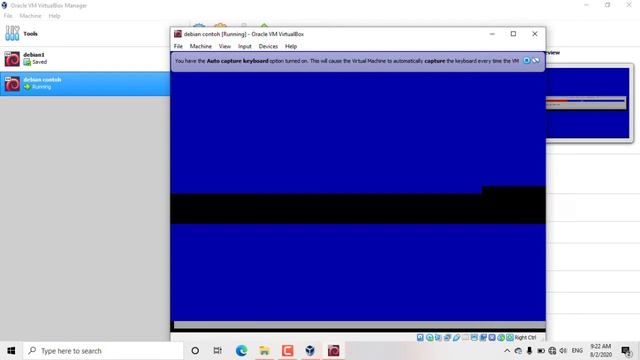
Task: Click the debian contoh window title icon
Action: pos(178,34)
